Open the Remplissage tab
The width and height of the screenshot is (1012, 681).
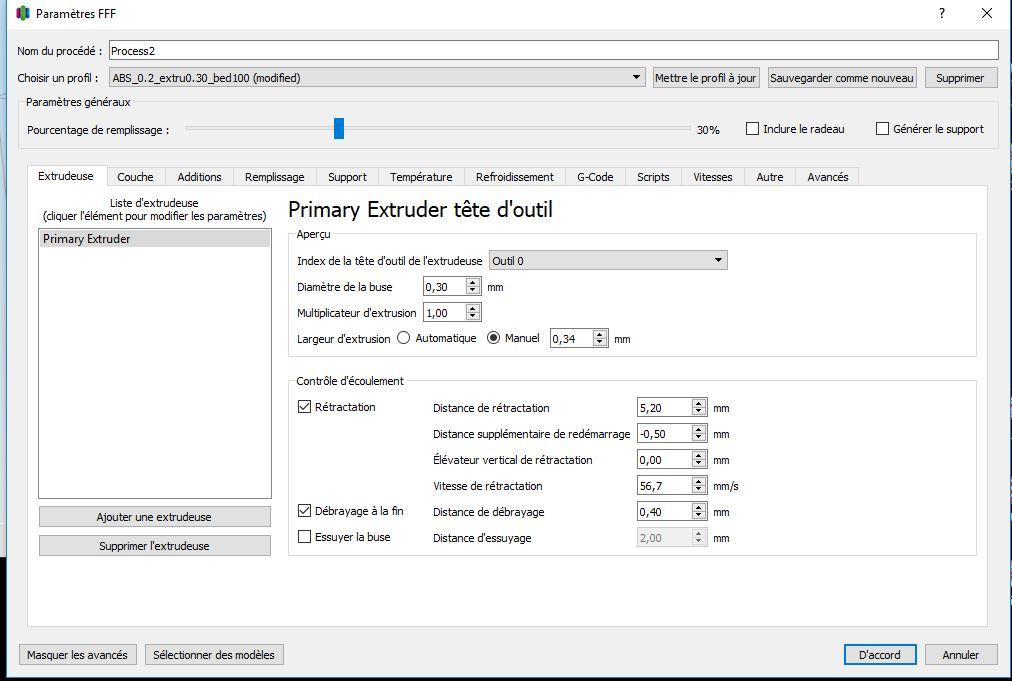(x=274, y=177)
